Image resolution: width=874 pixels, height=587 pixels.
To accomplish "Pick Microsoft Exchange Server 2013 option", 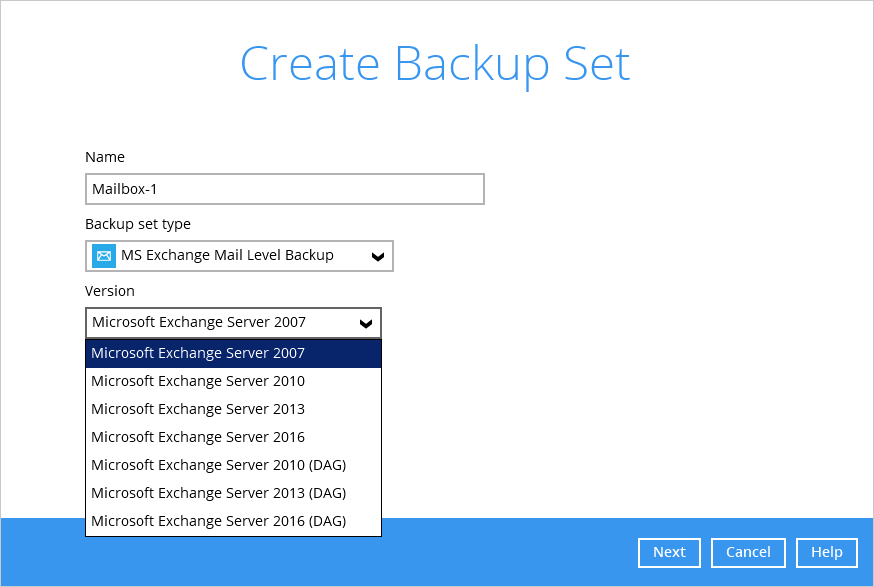I will coord(234,409).
